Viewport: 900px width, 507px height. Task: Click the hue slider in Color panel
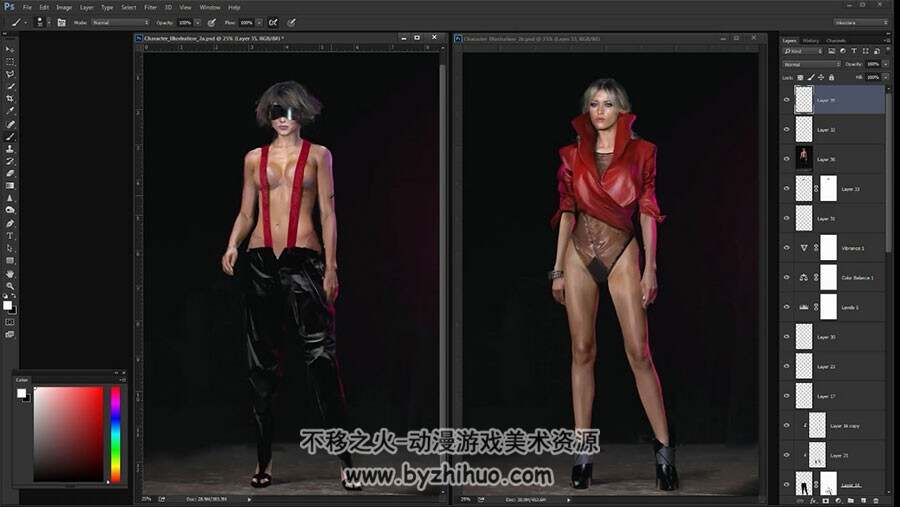pos(115,434)
